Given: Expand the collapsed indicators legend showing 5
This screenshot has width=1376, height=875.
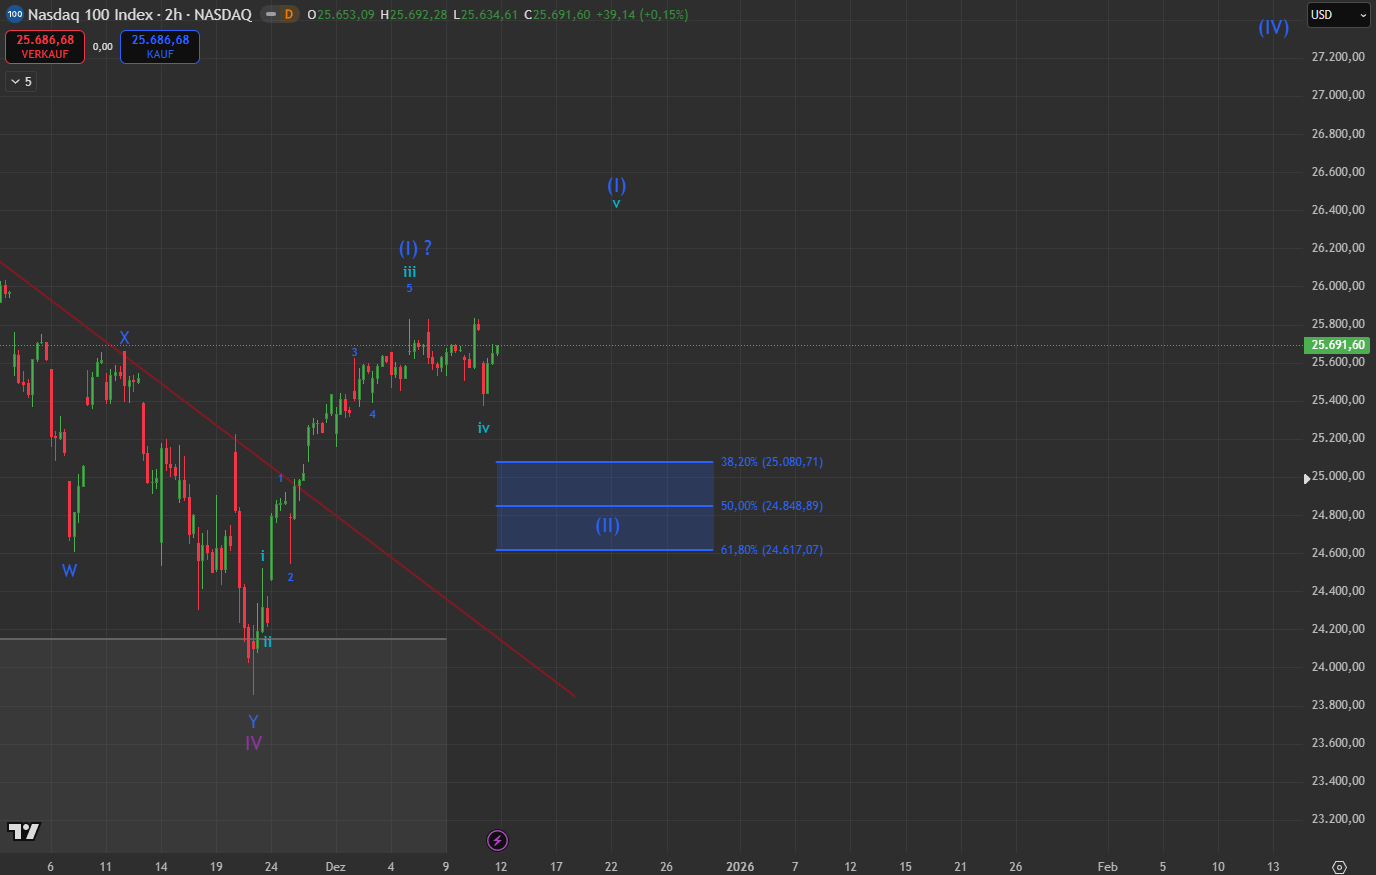Looking at the screenshot, I should pyautogui.click(x=21, y=81).
